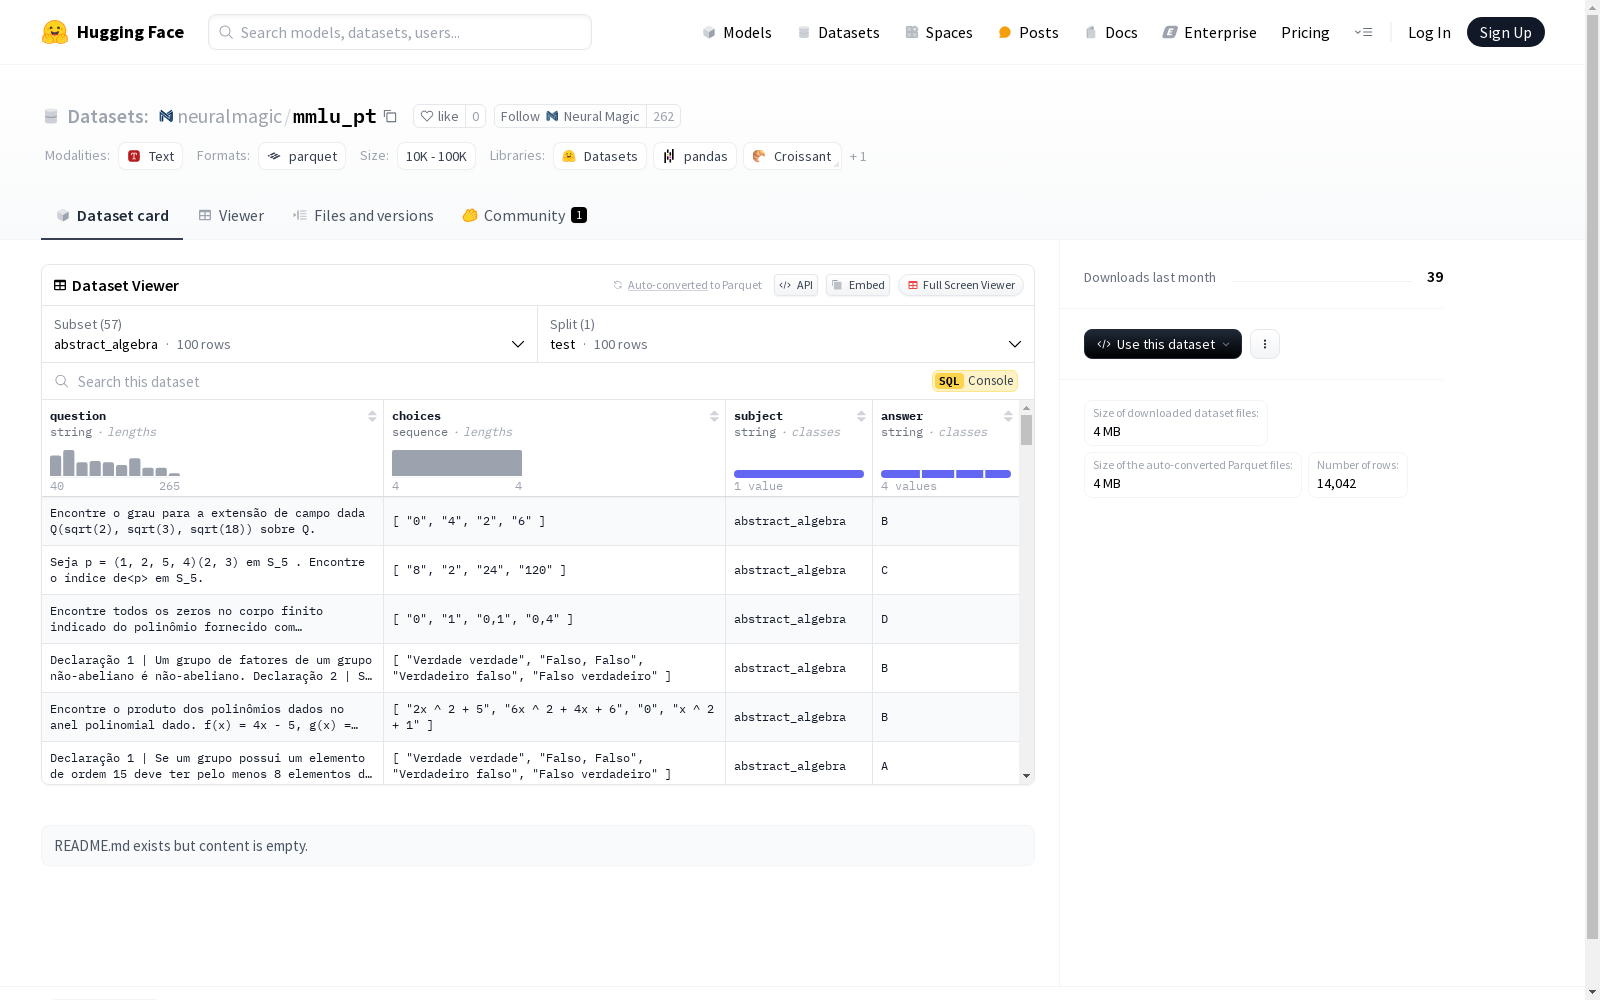Select the Croissant library tag
1600x1000 pixels.
792,156
